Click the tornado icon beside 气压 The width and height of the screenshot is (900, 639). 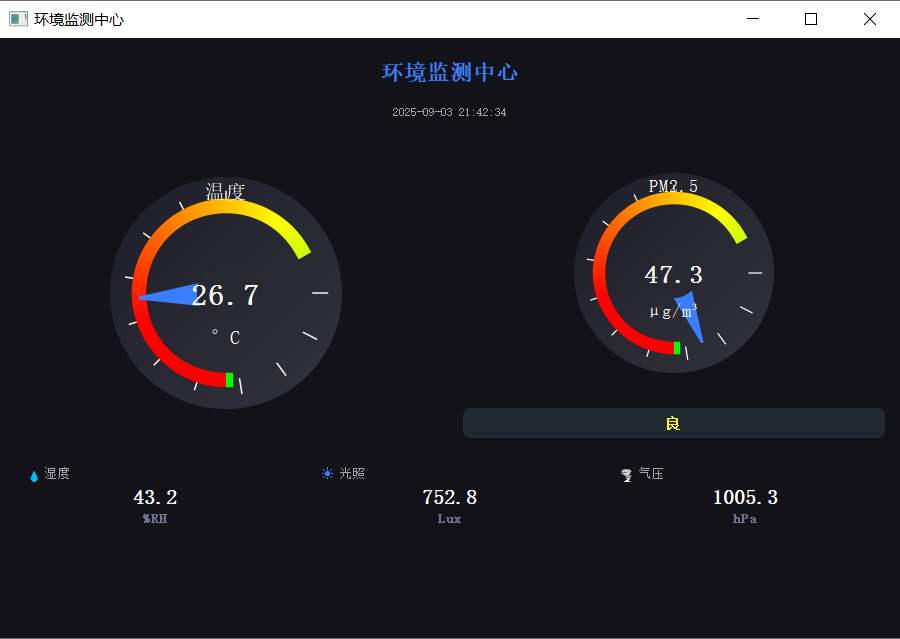point(626,475)
